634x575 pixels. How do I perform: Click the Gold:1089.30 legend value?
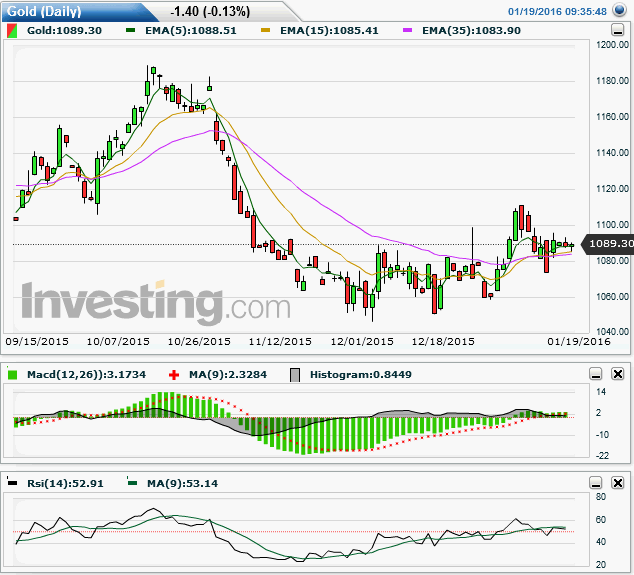64,30
